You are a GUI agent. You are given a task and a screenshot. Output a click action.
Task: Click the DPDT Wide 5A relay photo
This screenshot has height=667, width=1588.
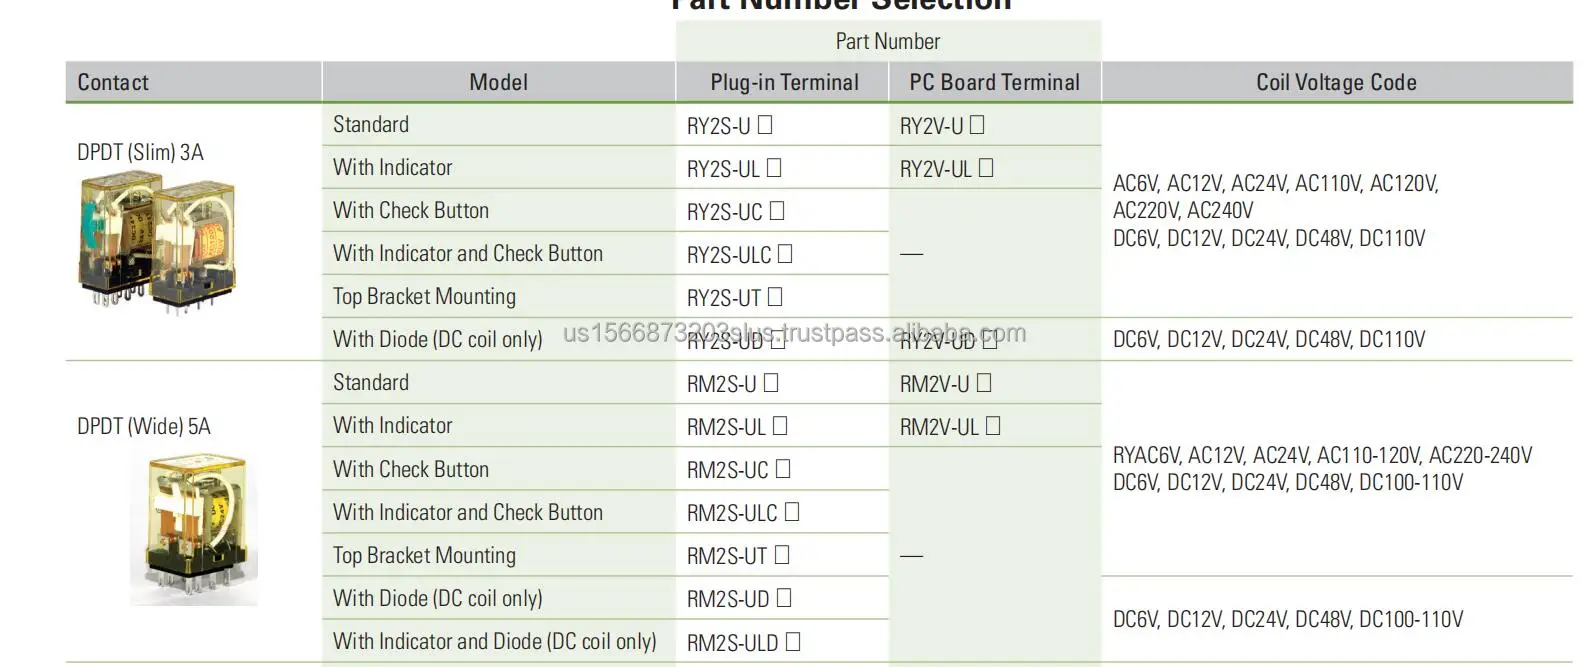(194, 528)
